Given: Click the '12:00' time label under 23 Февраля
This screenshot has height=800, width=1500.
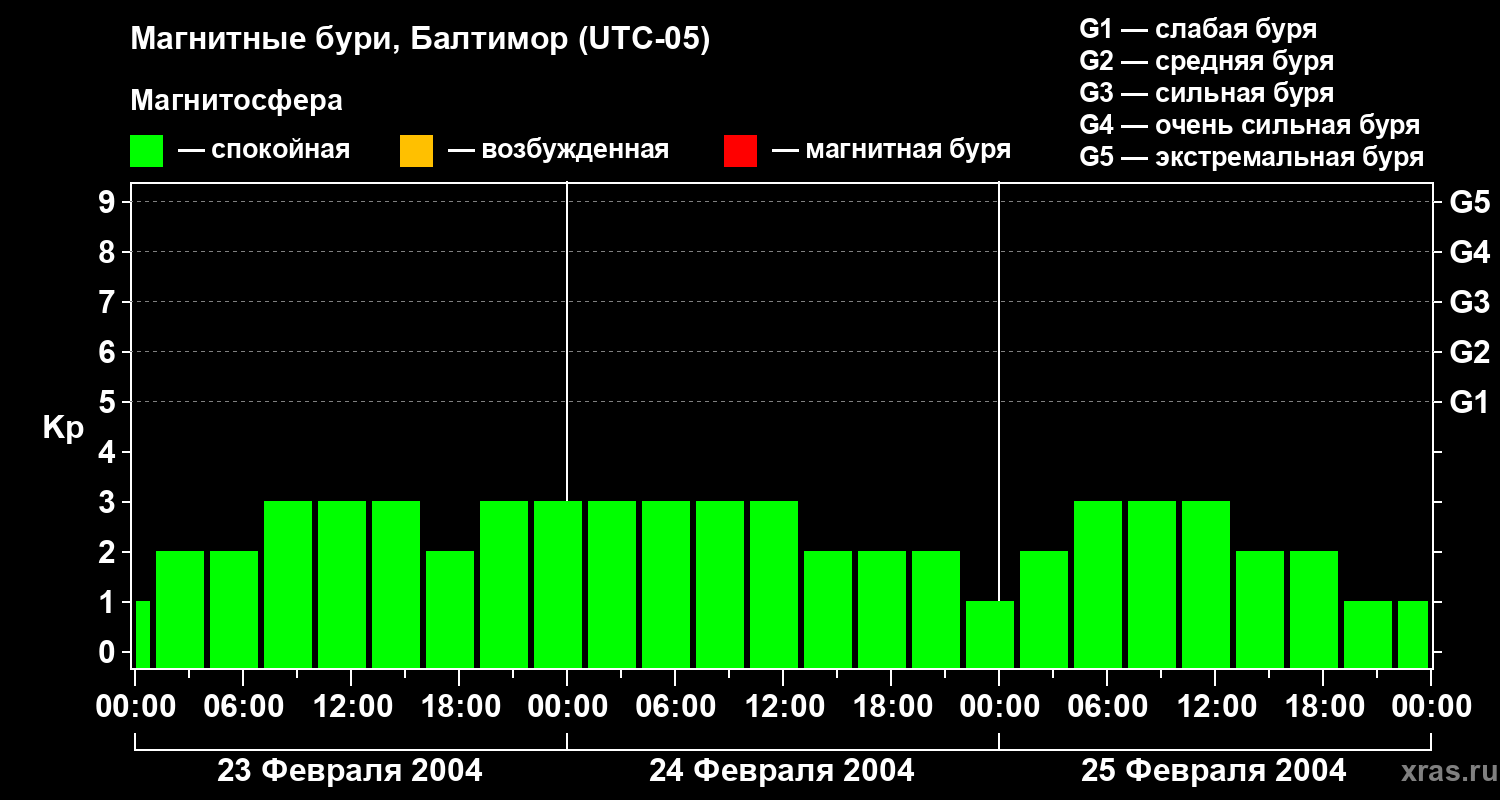Looking at the screenshot, I should pyautogui.click(x=351, y=707).
